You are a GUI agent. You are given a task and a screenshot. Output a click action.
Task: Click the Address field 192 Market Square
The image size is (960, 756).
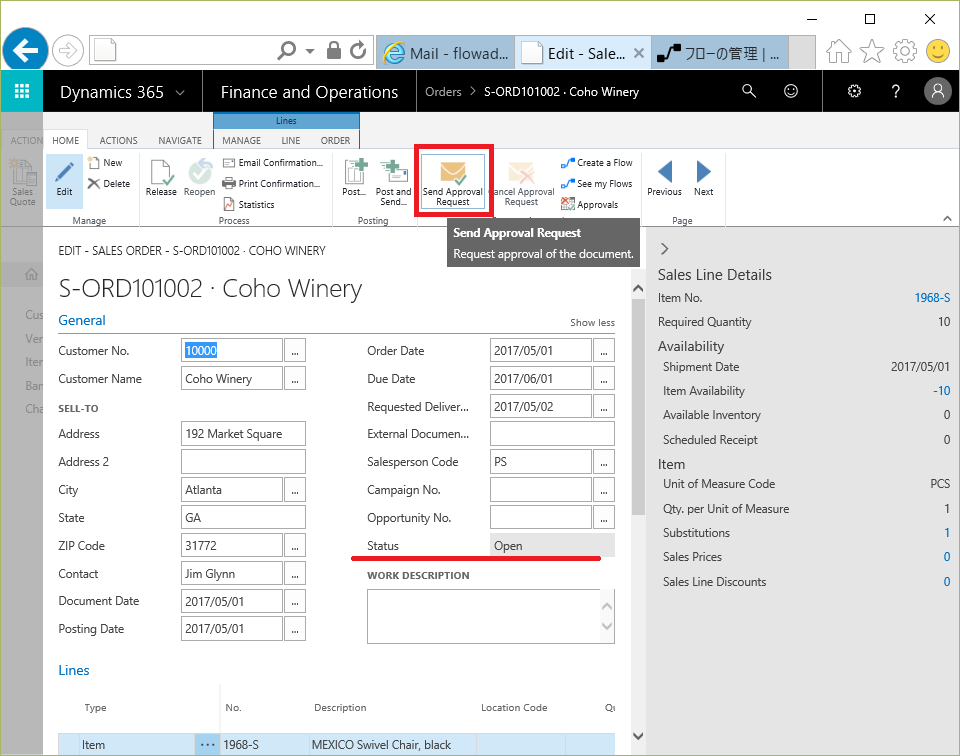click(x=243, y=434)
